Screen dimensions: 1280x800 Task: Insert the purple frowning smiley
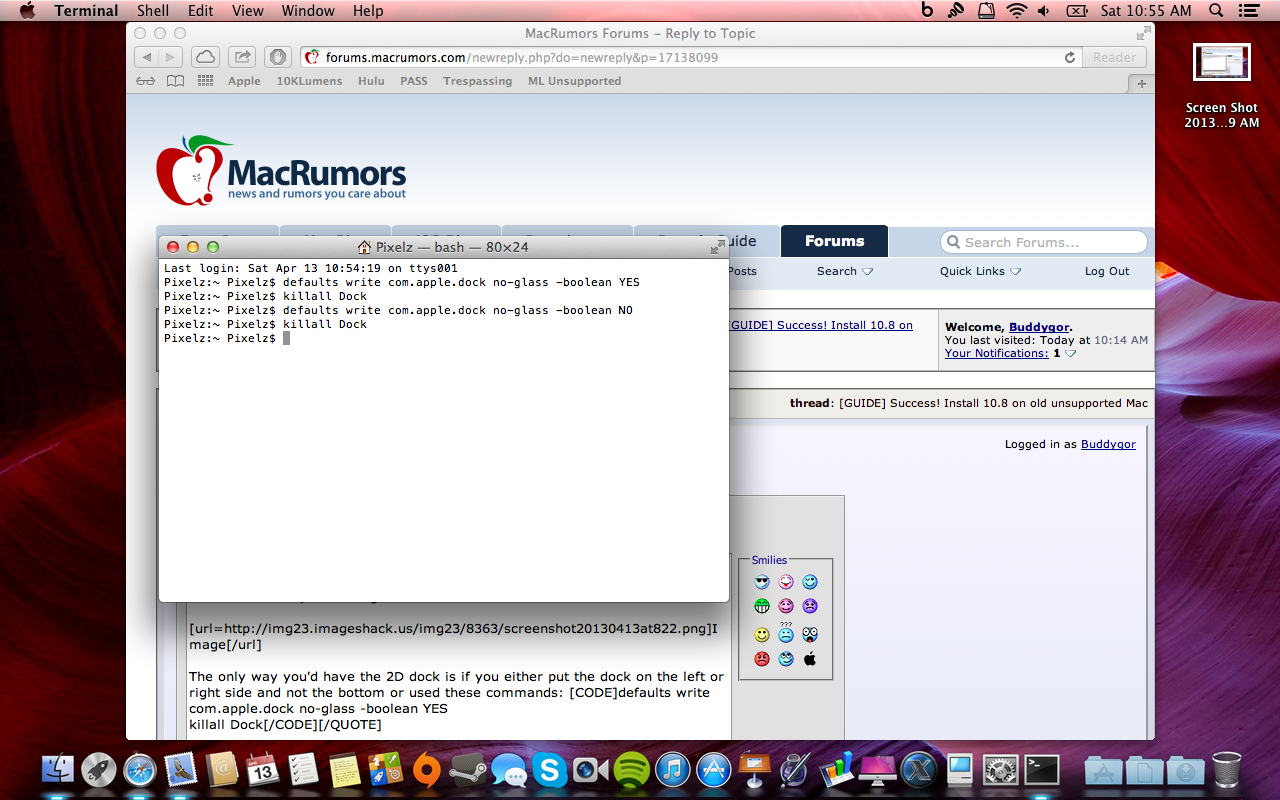pyautogui.click(x=810, y=606)
